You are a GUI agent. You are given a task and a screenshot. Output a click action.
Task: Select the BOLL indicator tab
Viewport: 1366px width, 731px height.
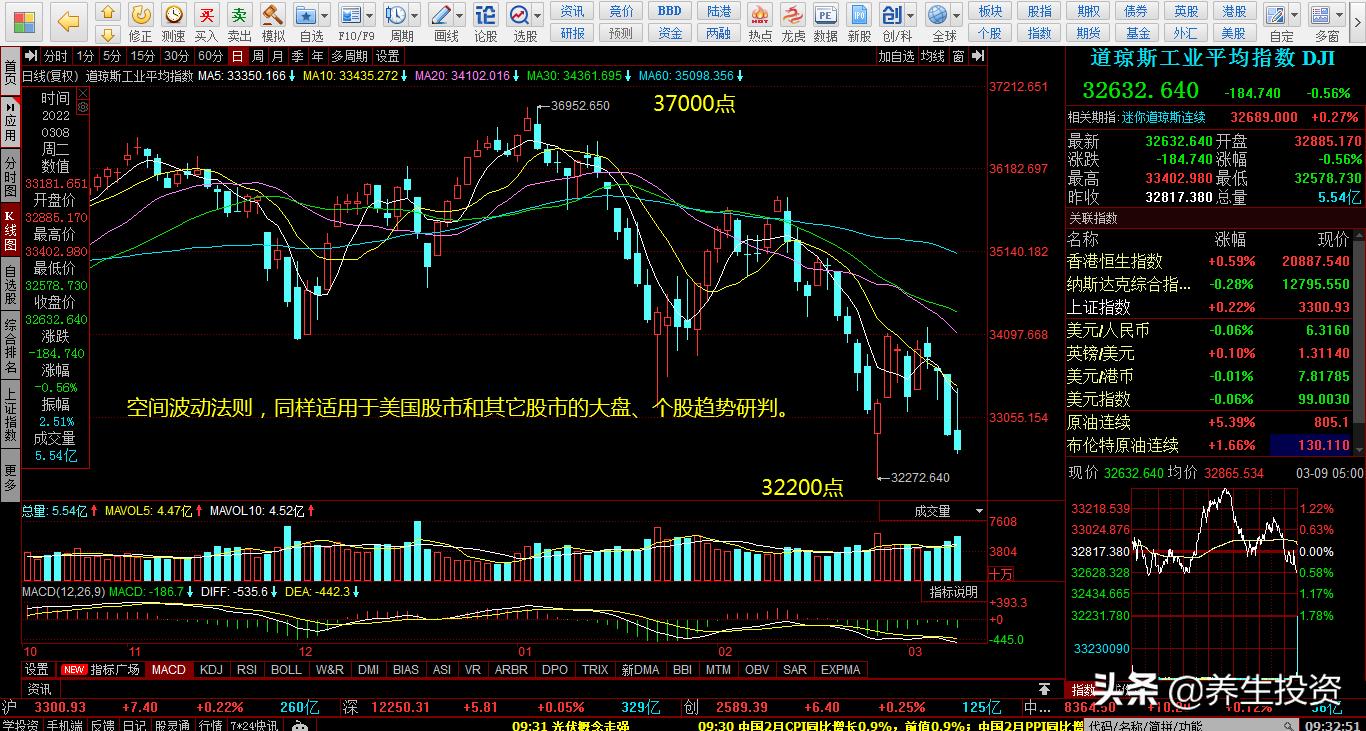pos(286,669)
